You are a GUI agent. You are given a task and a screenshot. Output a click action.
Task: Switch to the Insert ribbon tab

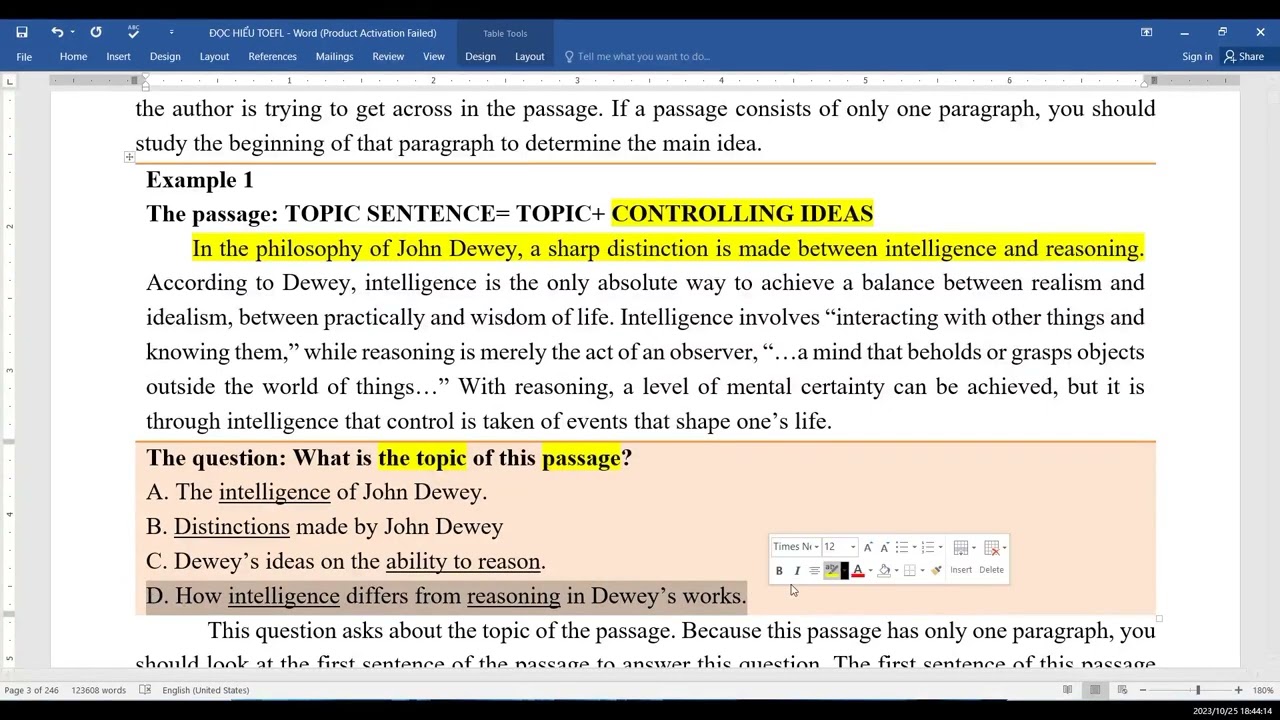[118, 57]
